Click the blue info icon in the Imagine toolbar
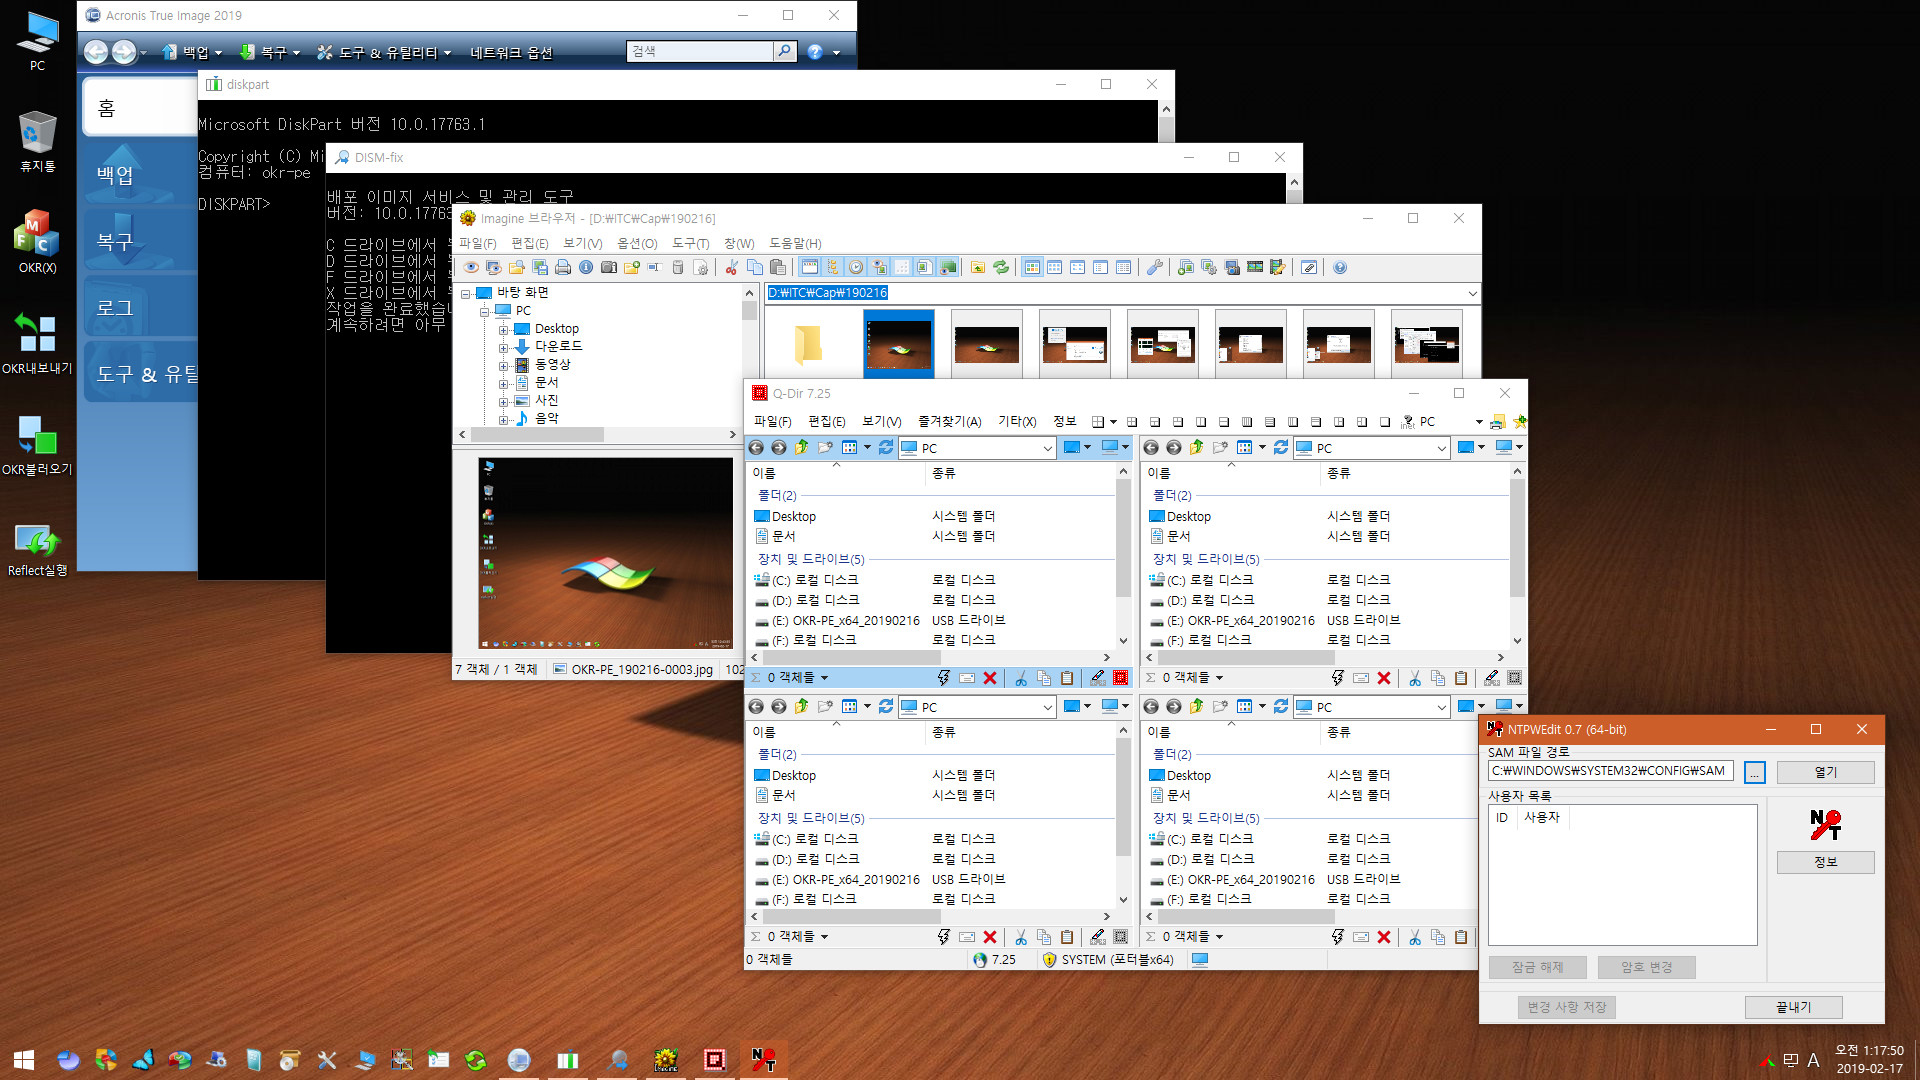This screenshot has height=1080, width=1920. [x=586, y=268]
